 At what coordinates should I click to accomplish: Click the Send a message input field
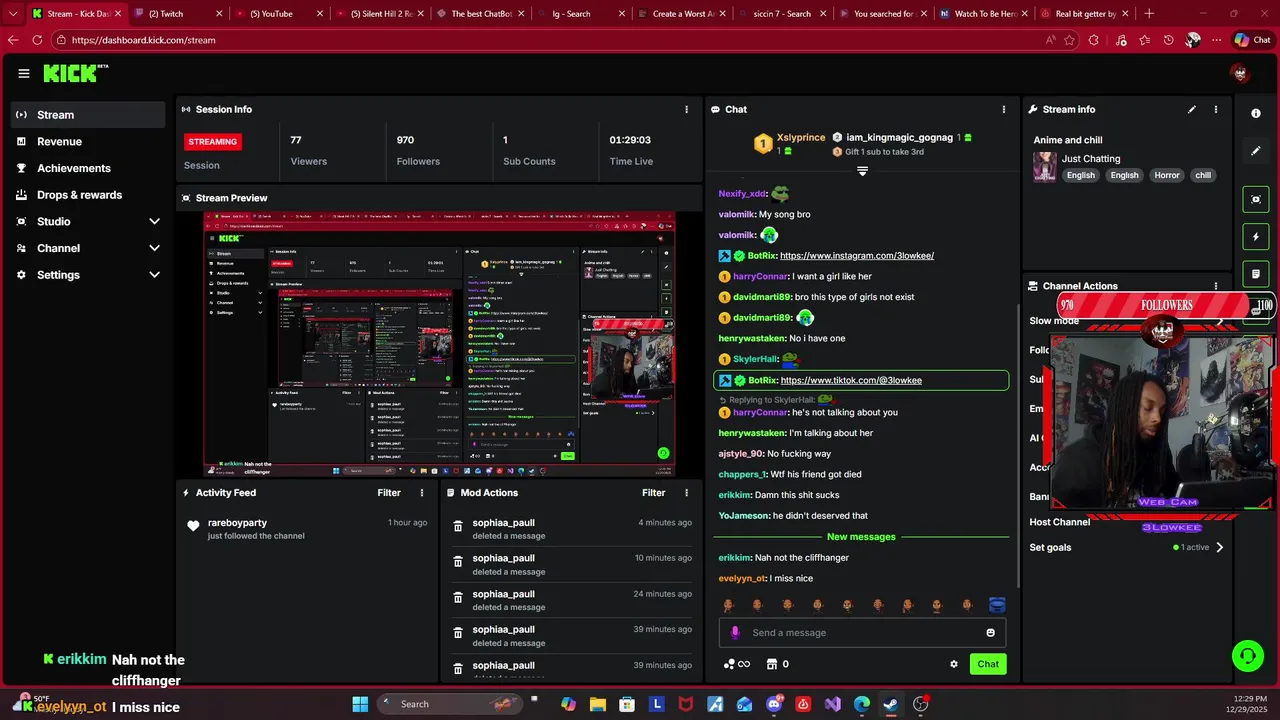862,633
